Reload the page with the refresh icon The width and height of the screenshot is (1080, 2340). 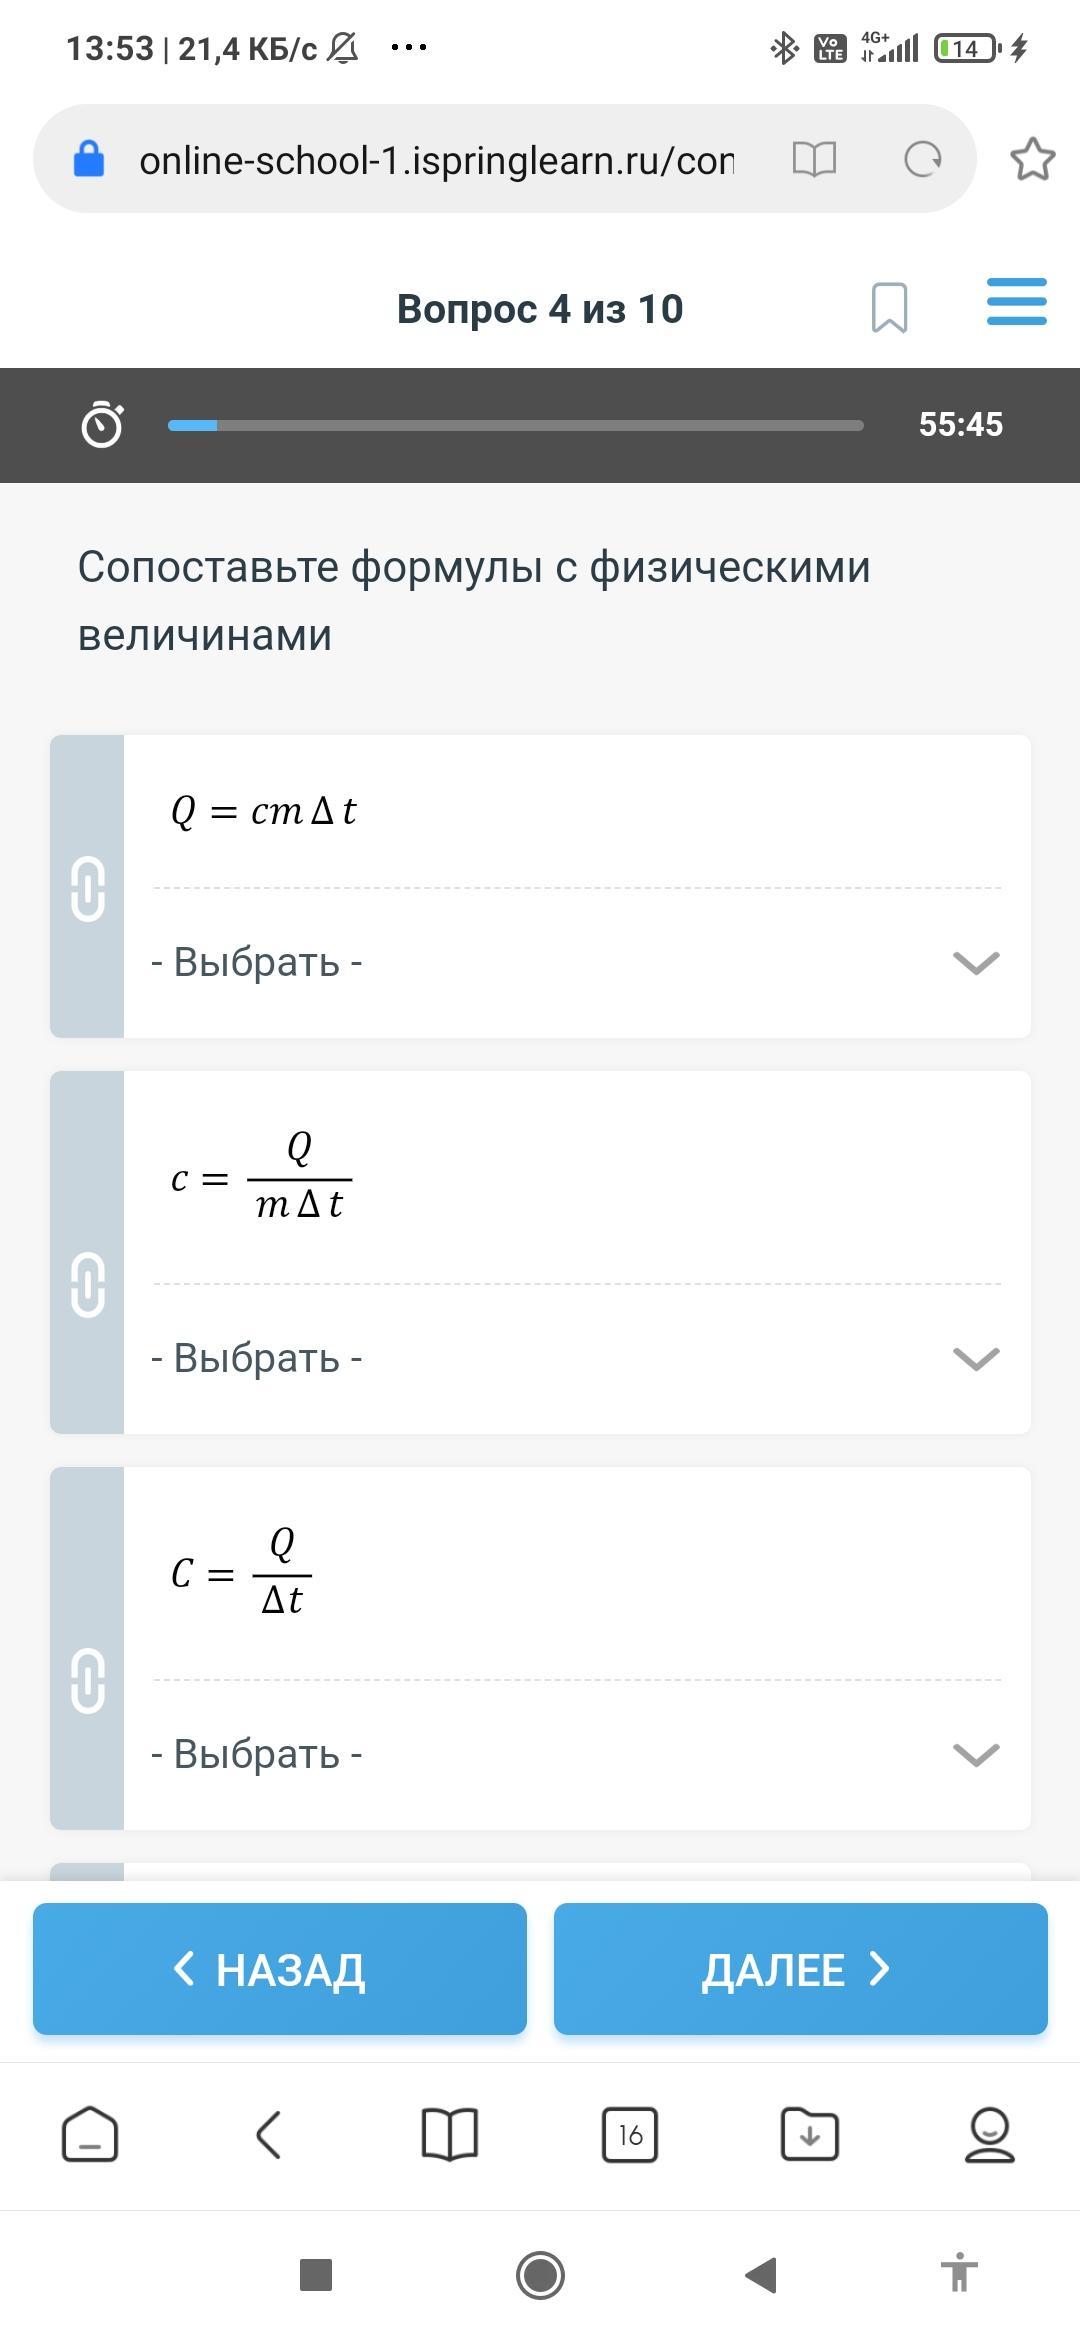tap(922, 159)
